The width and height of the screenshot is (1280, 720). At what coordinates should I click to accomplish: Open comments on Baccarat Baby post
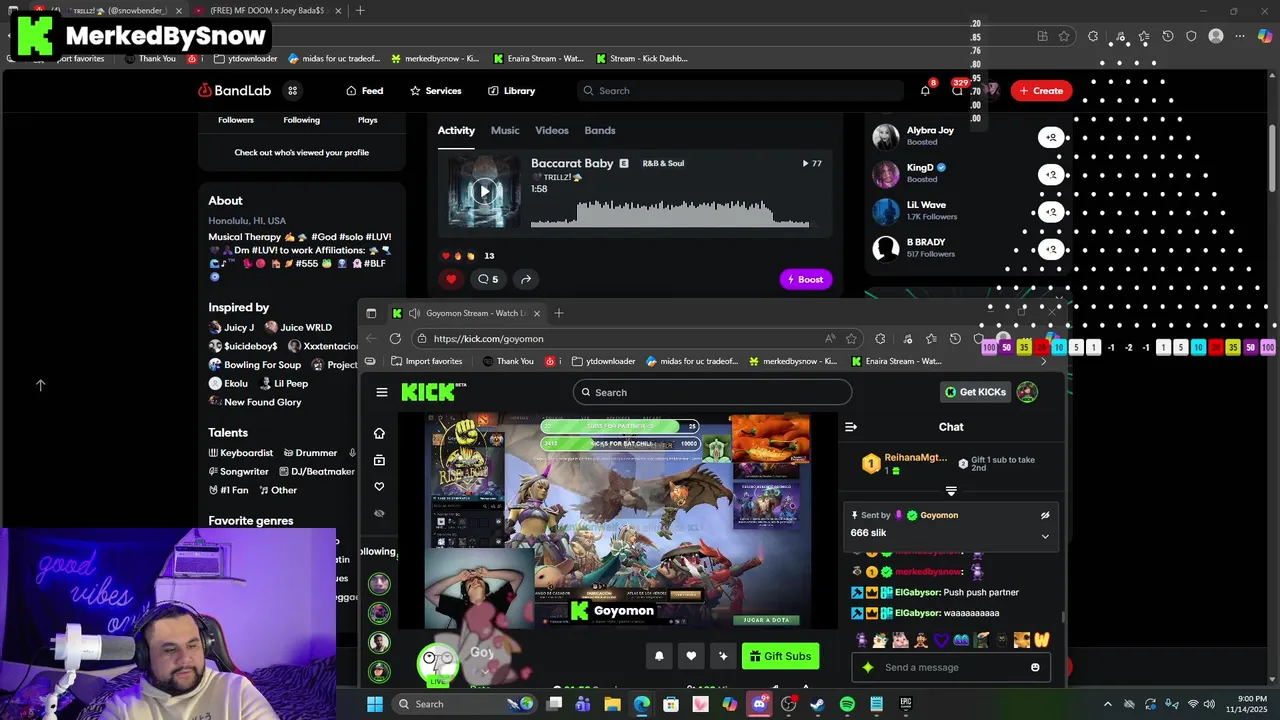tap(488, 280)
